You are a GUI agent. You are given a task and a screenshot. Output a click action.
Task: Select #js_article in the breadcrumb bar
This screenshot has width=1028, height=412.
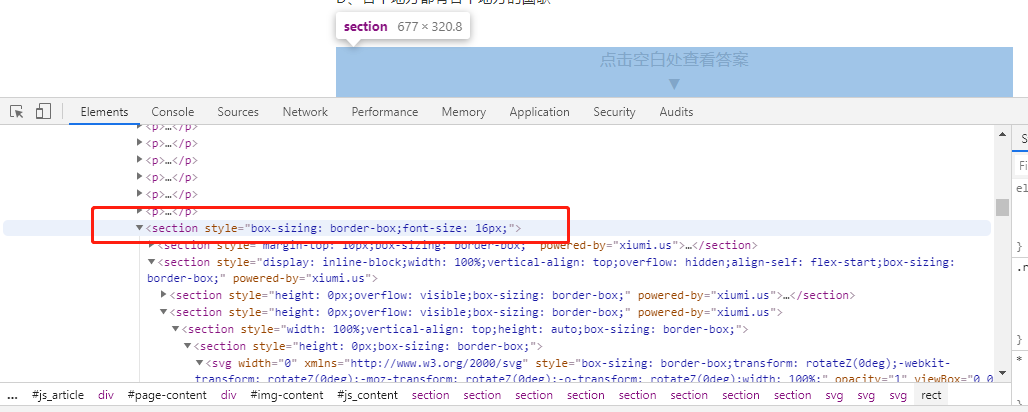(x=59, y=395)
